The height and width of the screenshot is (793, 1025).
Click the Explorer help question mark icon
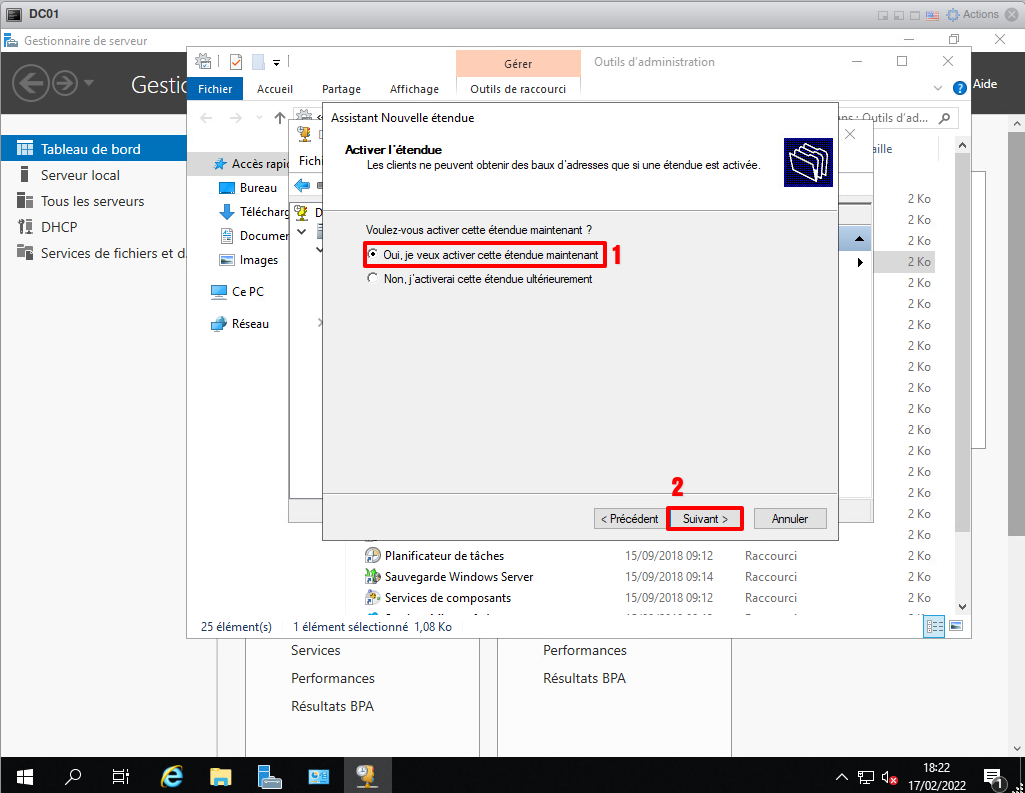960,87
